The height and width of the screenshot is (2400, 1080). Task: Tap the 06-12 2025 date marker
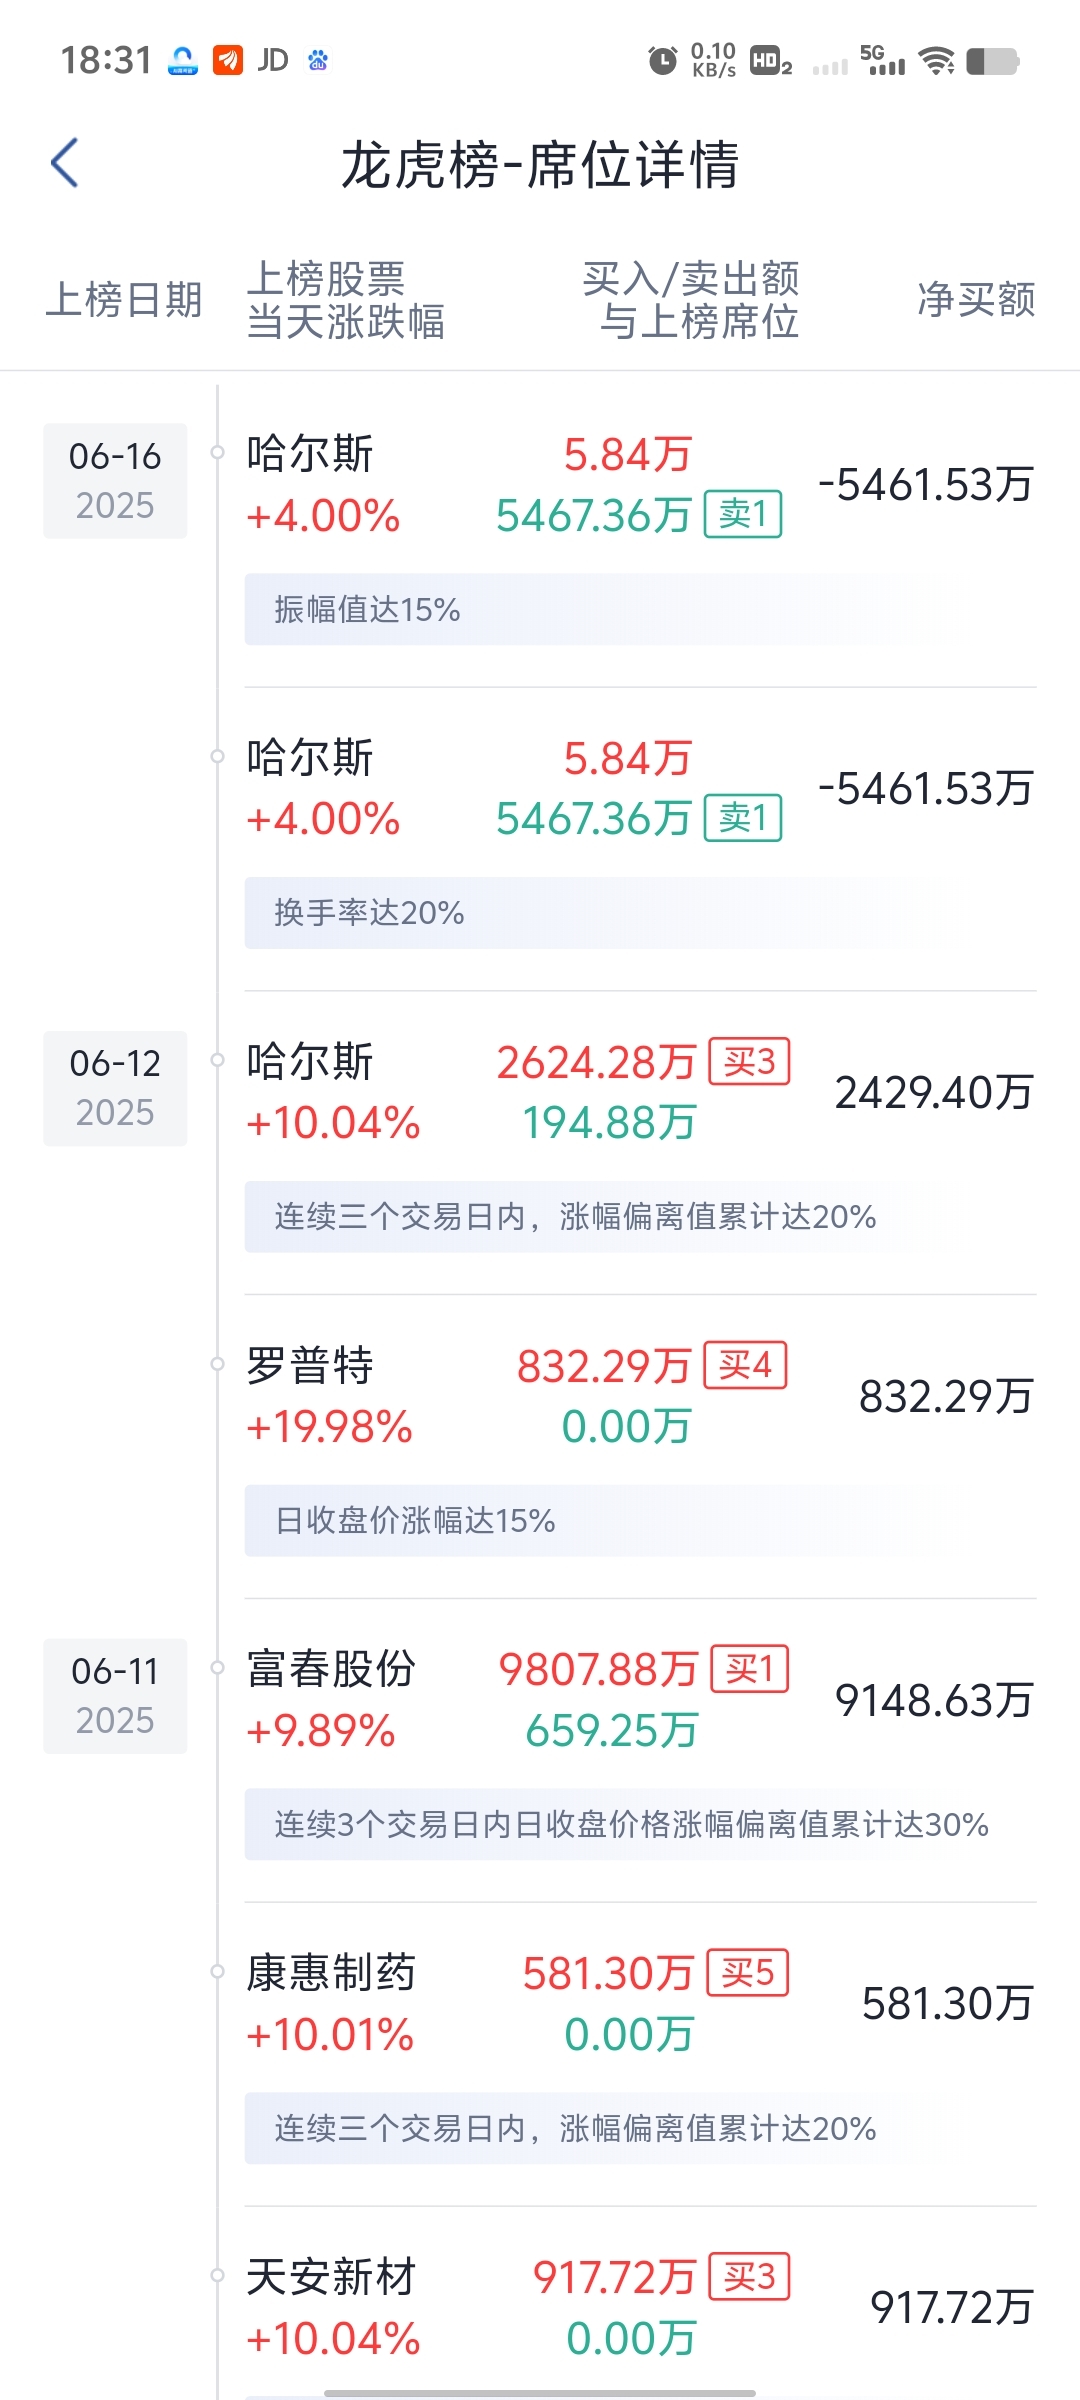115,1088
